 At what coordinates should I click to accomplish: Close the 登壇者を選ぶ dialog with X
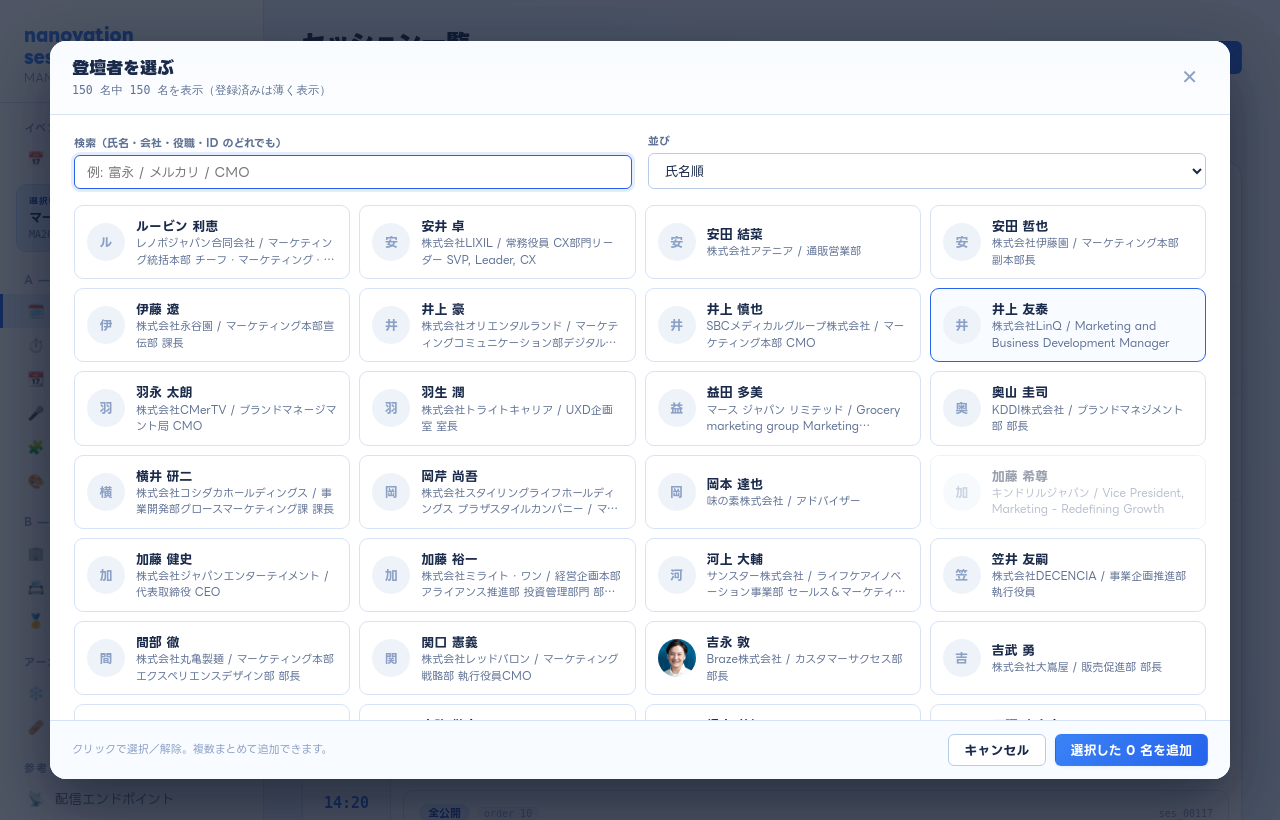(x=1189, y=77)
